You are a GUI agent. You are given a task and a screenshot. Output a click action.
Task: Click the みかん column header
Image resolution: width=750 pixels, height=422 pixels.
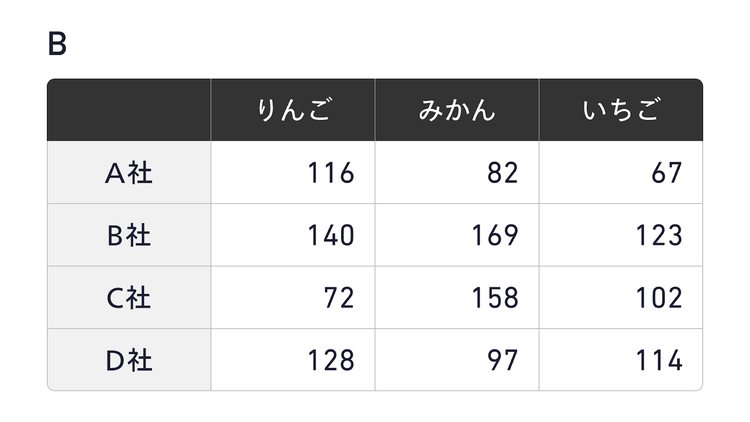point(457,110)
